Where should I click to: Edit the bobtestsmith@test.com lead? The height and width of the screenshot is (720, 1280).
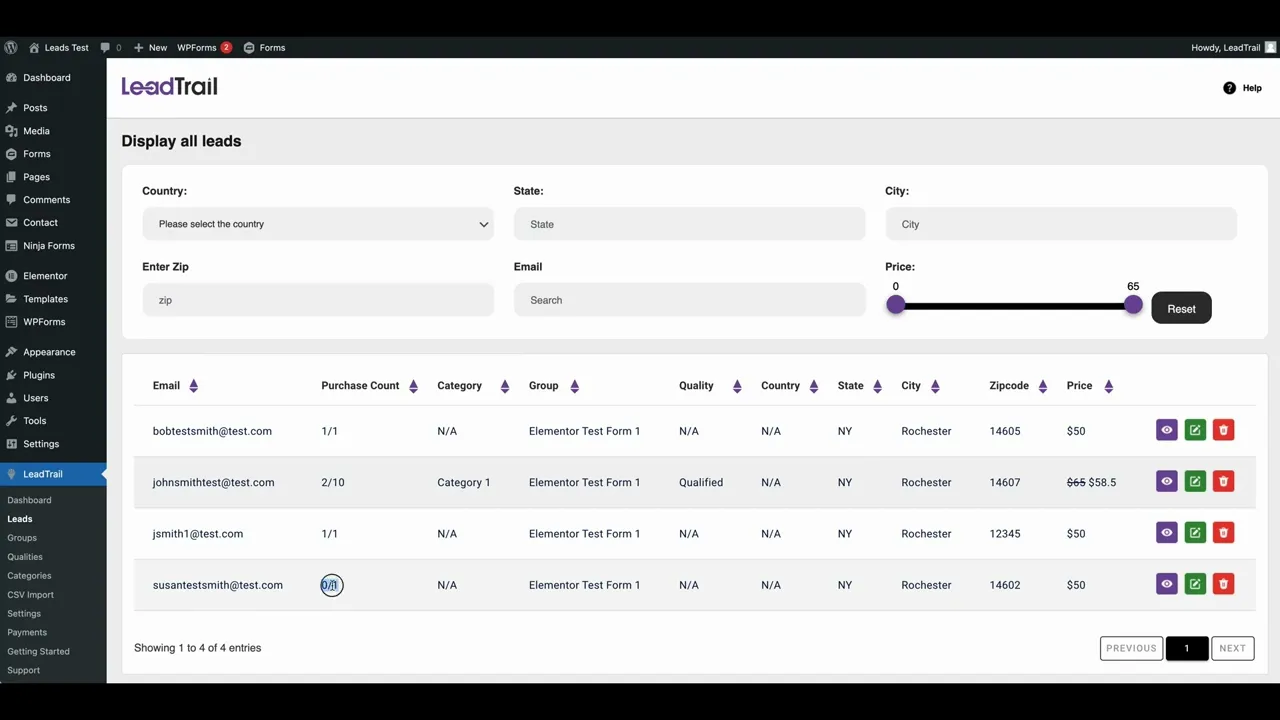click(1195, 430)
